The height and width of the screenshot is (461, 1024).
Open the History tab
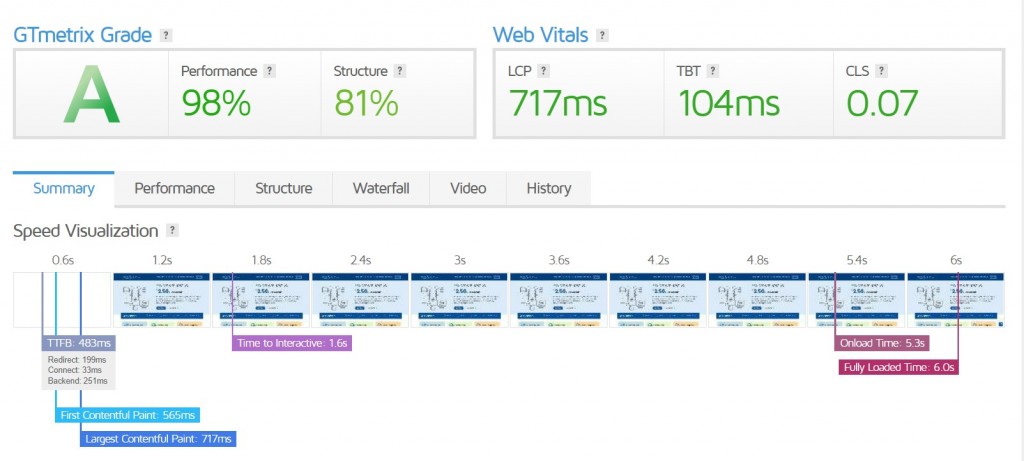pyautogui.click(x=549, y=189)
